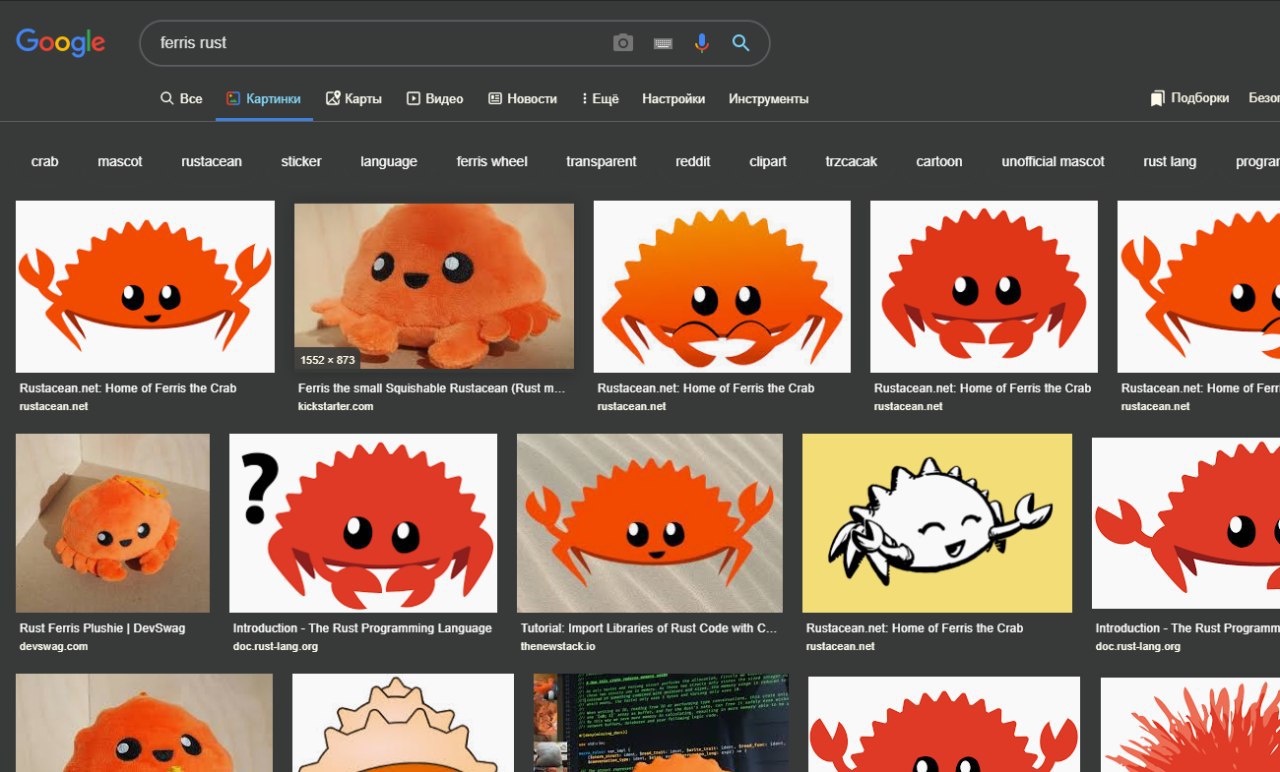This screenshot has width=1280, height=772.
Task: Open the Ferris the small Squishable Rustacean link
Action: click(432, 388)
